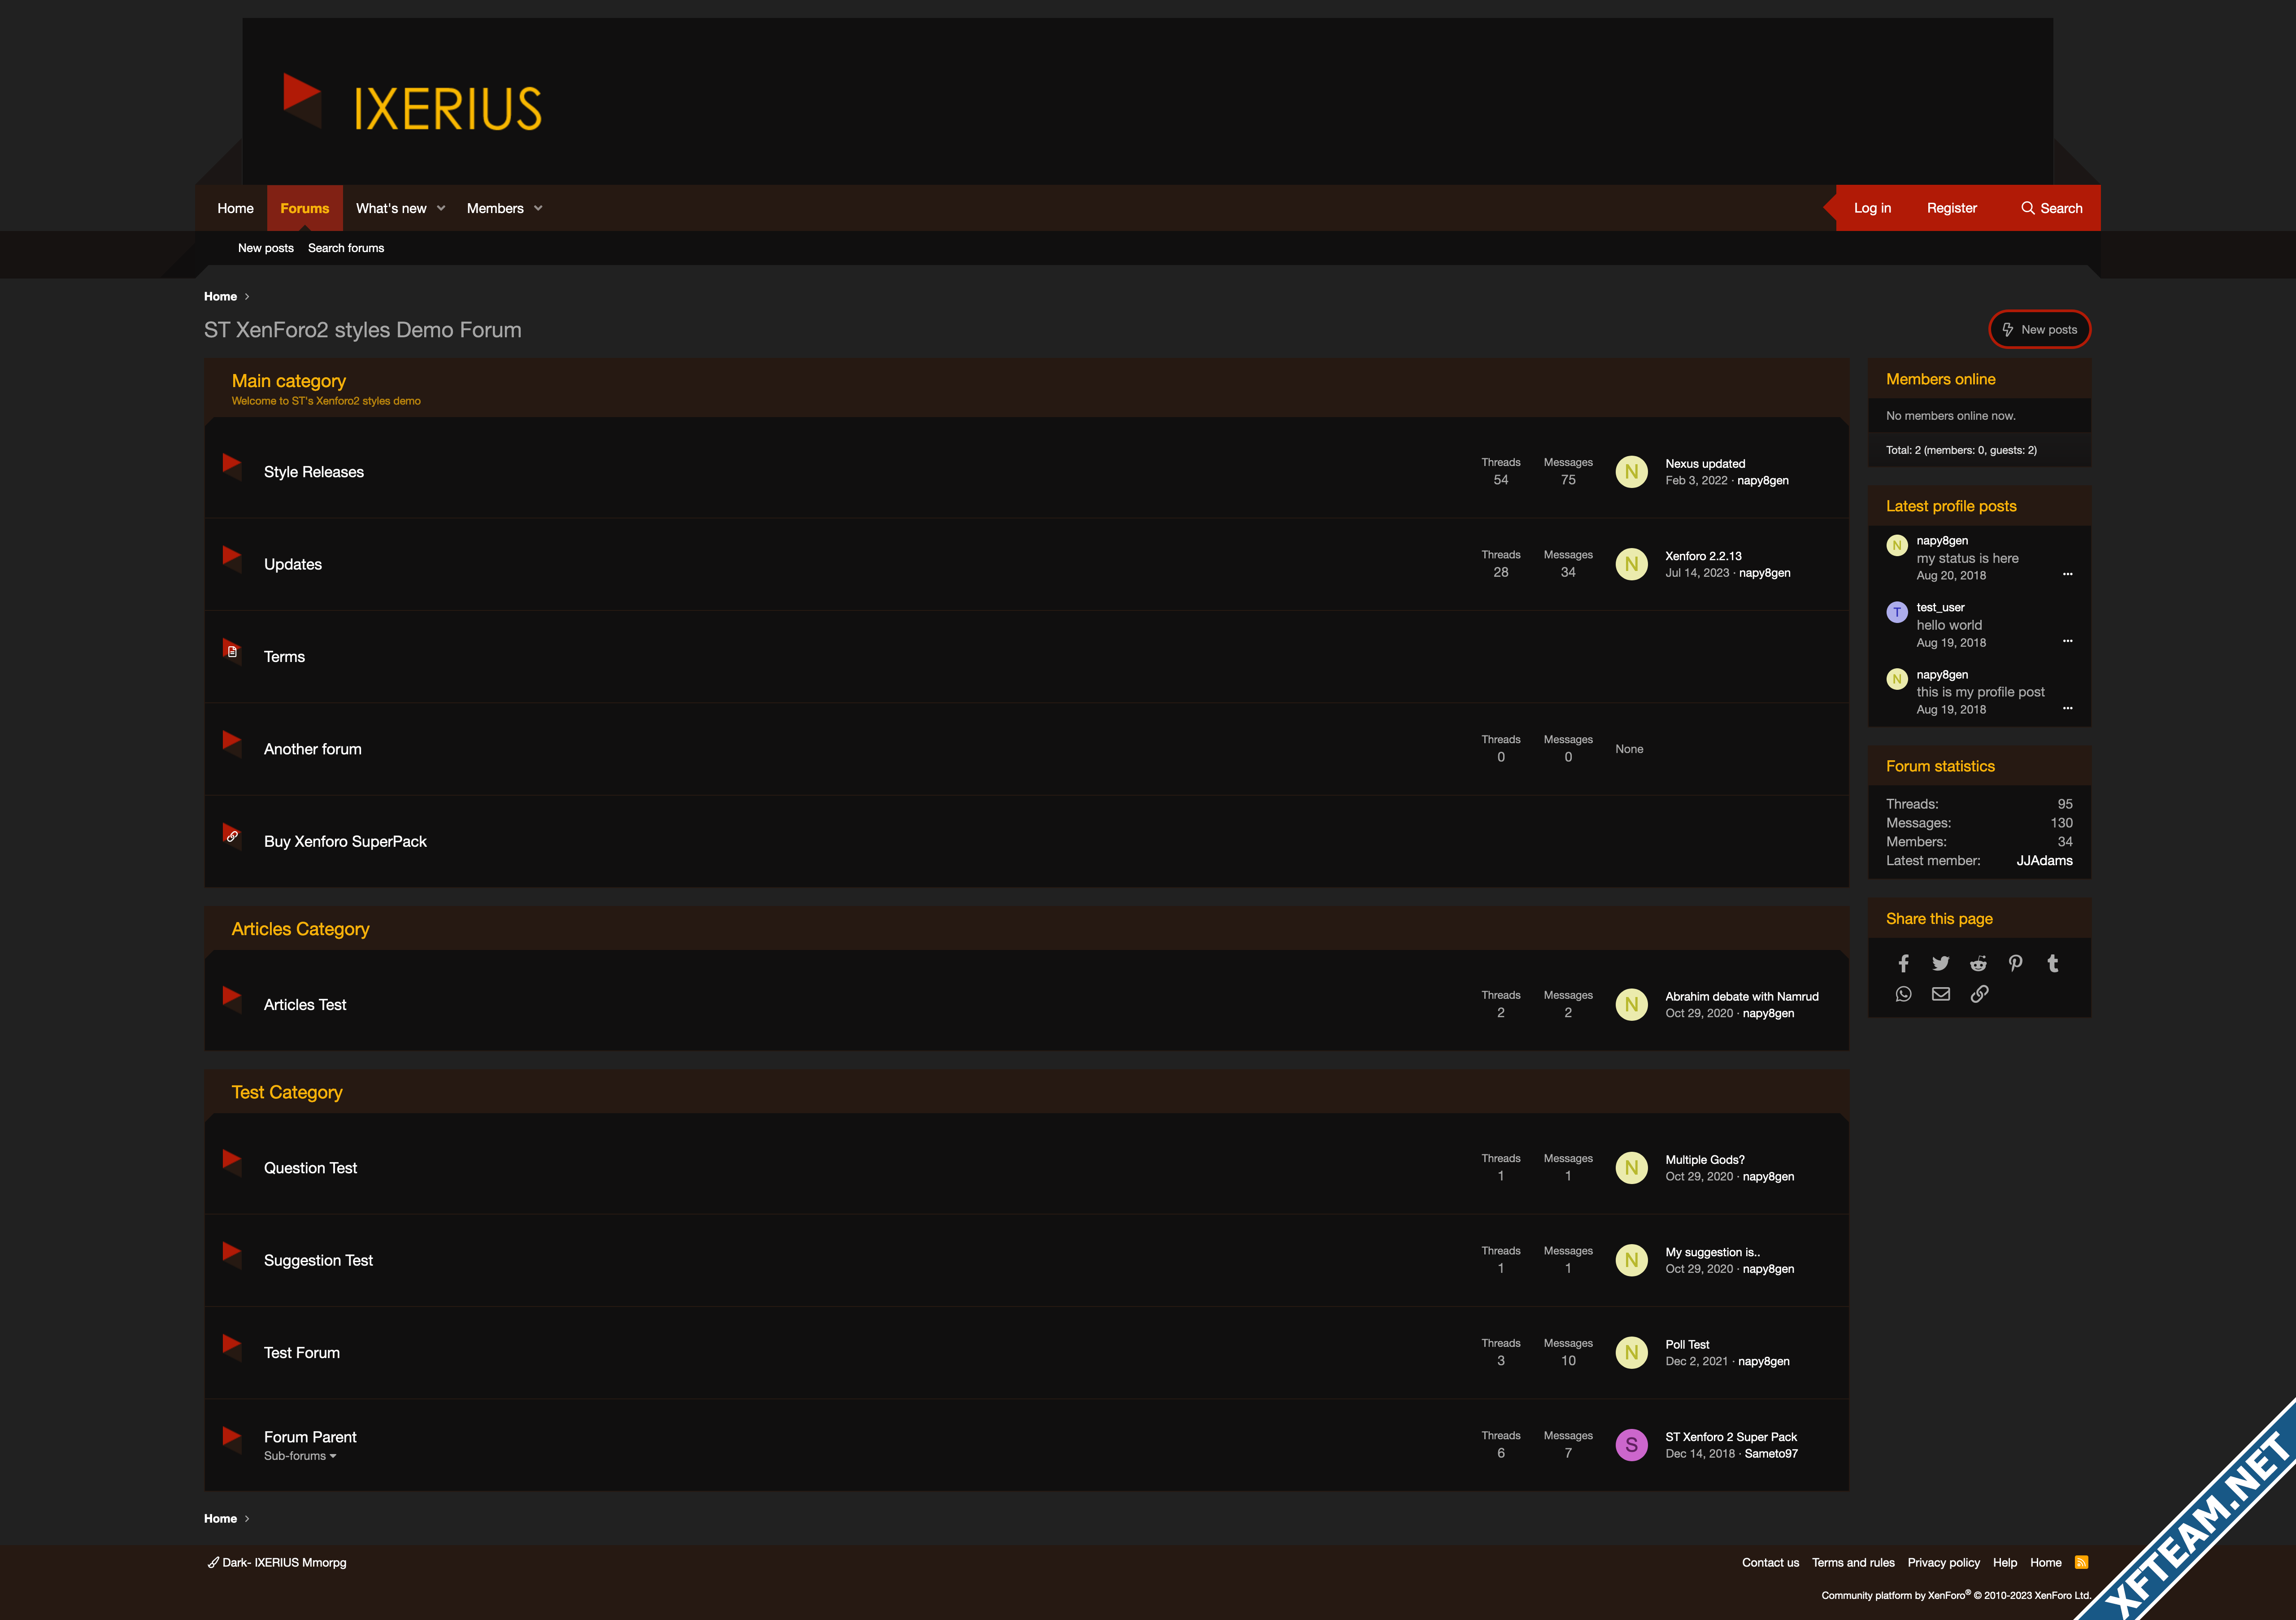
Task: Go to the Home nav tab
Action: [235, 208]
